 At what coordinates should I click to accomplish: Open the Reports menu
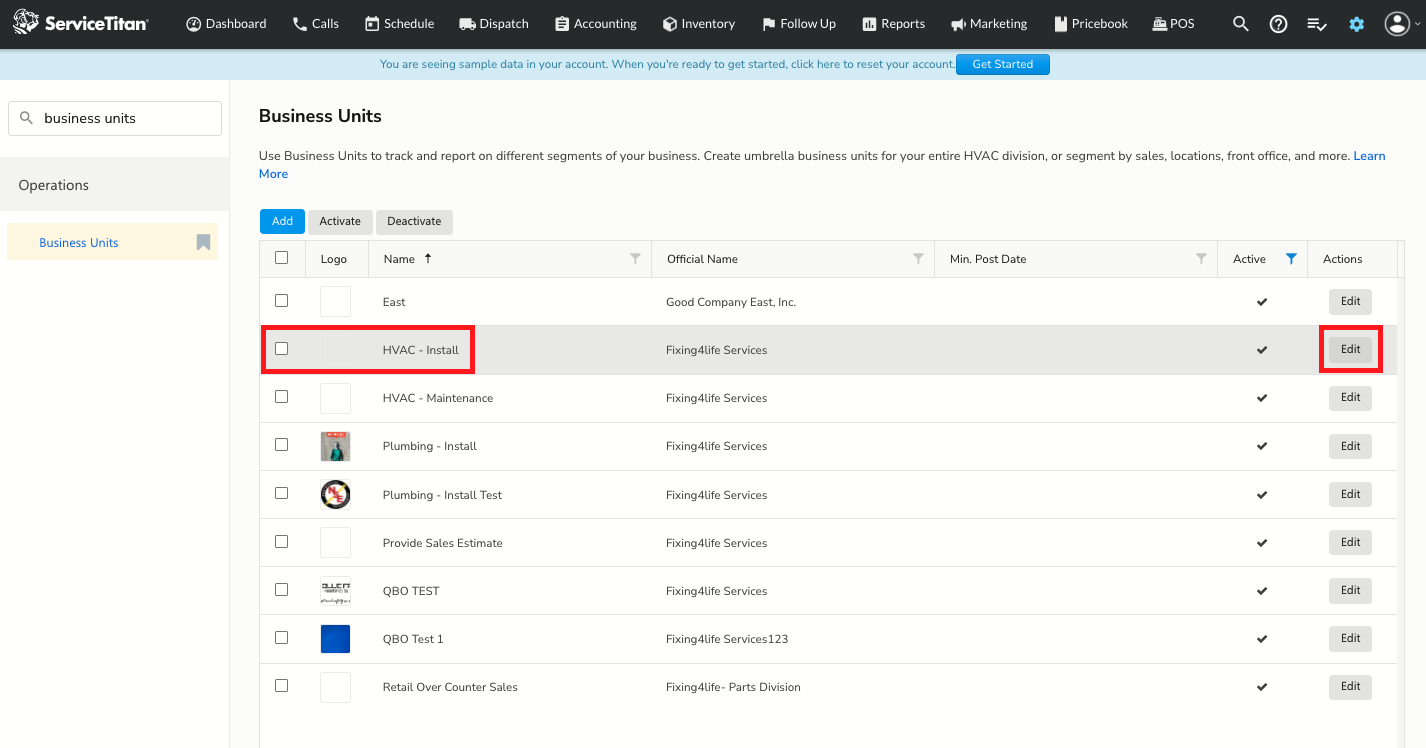pos(893,24)
